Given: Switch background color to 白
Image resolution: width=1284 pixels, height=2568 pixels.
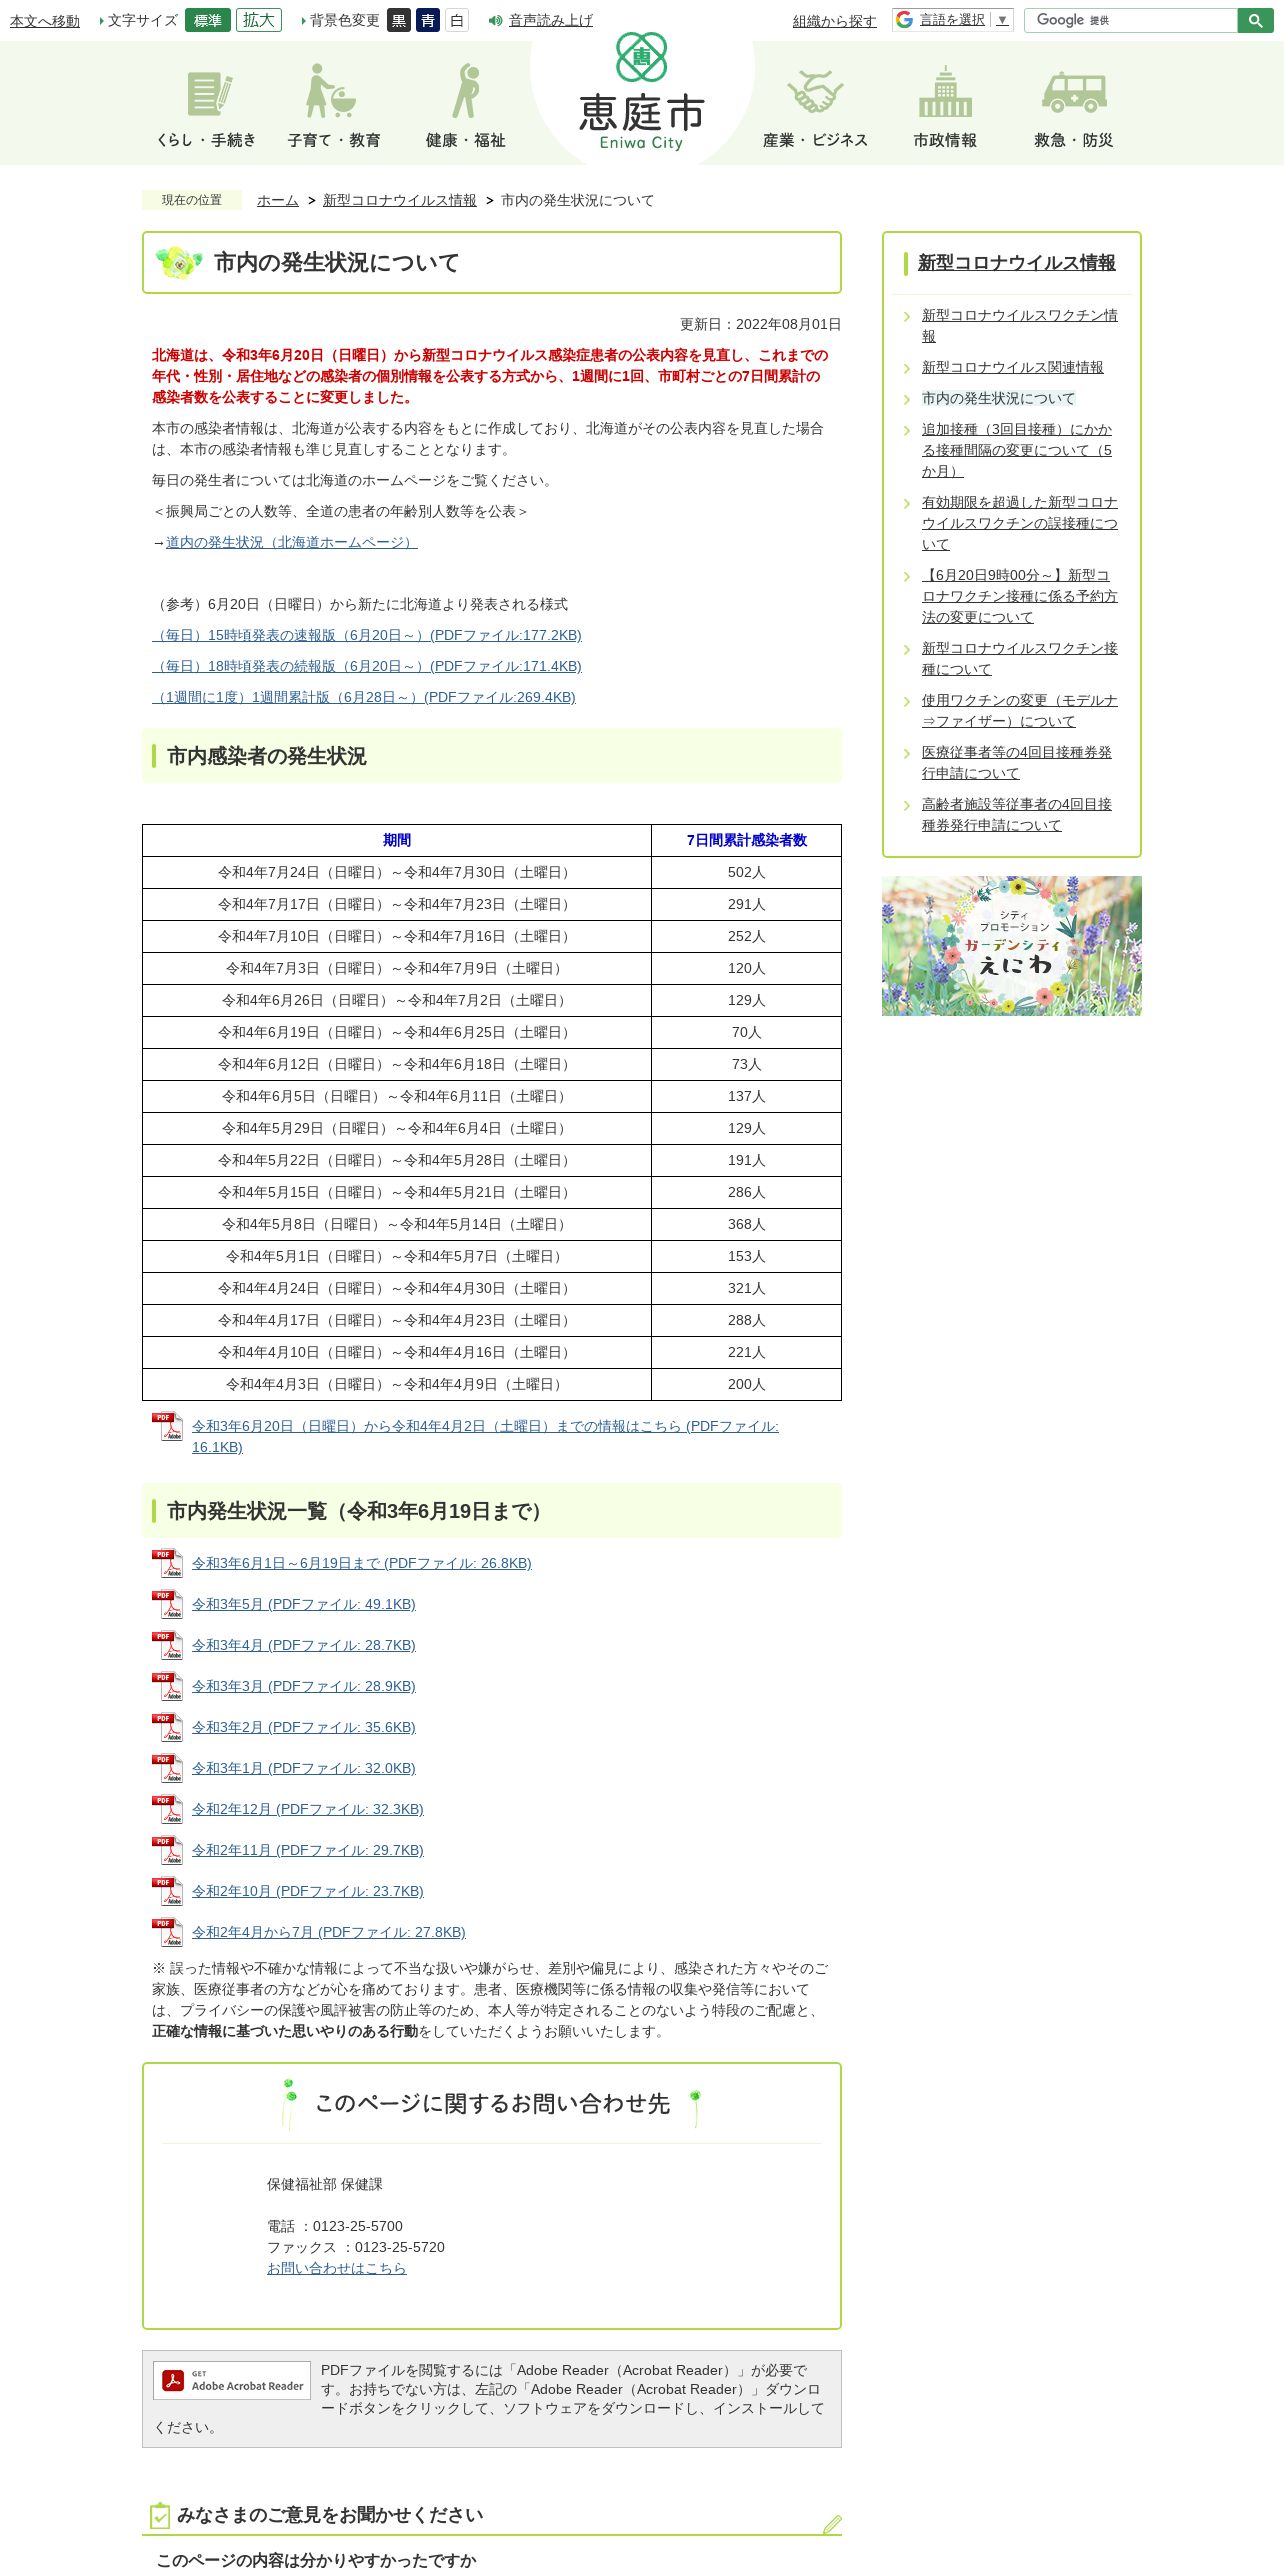Looking at the screenshot, I should pos(457,20).
